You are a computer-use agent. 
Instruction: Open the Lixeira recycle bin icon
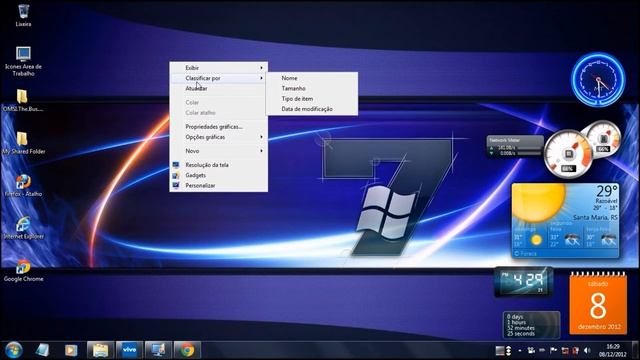coord(23,16)
